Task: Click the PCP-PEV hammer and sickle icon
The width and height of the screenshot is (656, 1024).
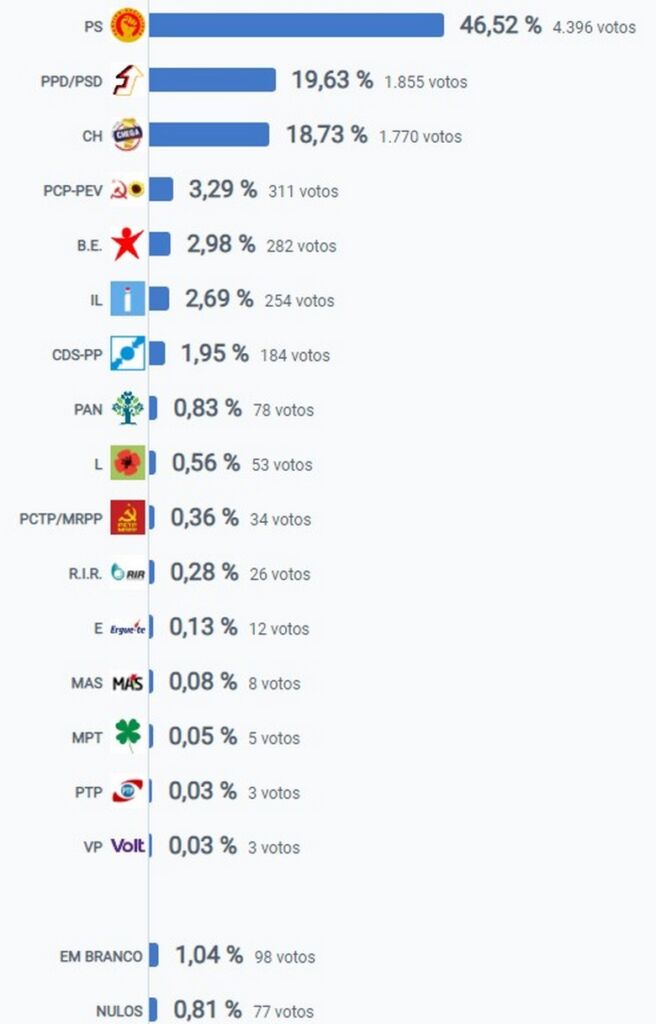Action: coord(119,189)
